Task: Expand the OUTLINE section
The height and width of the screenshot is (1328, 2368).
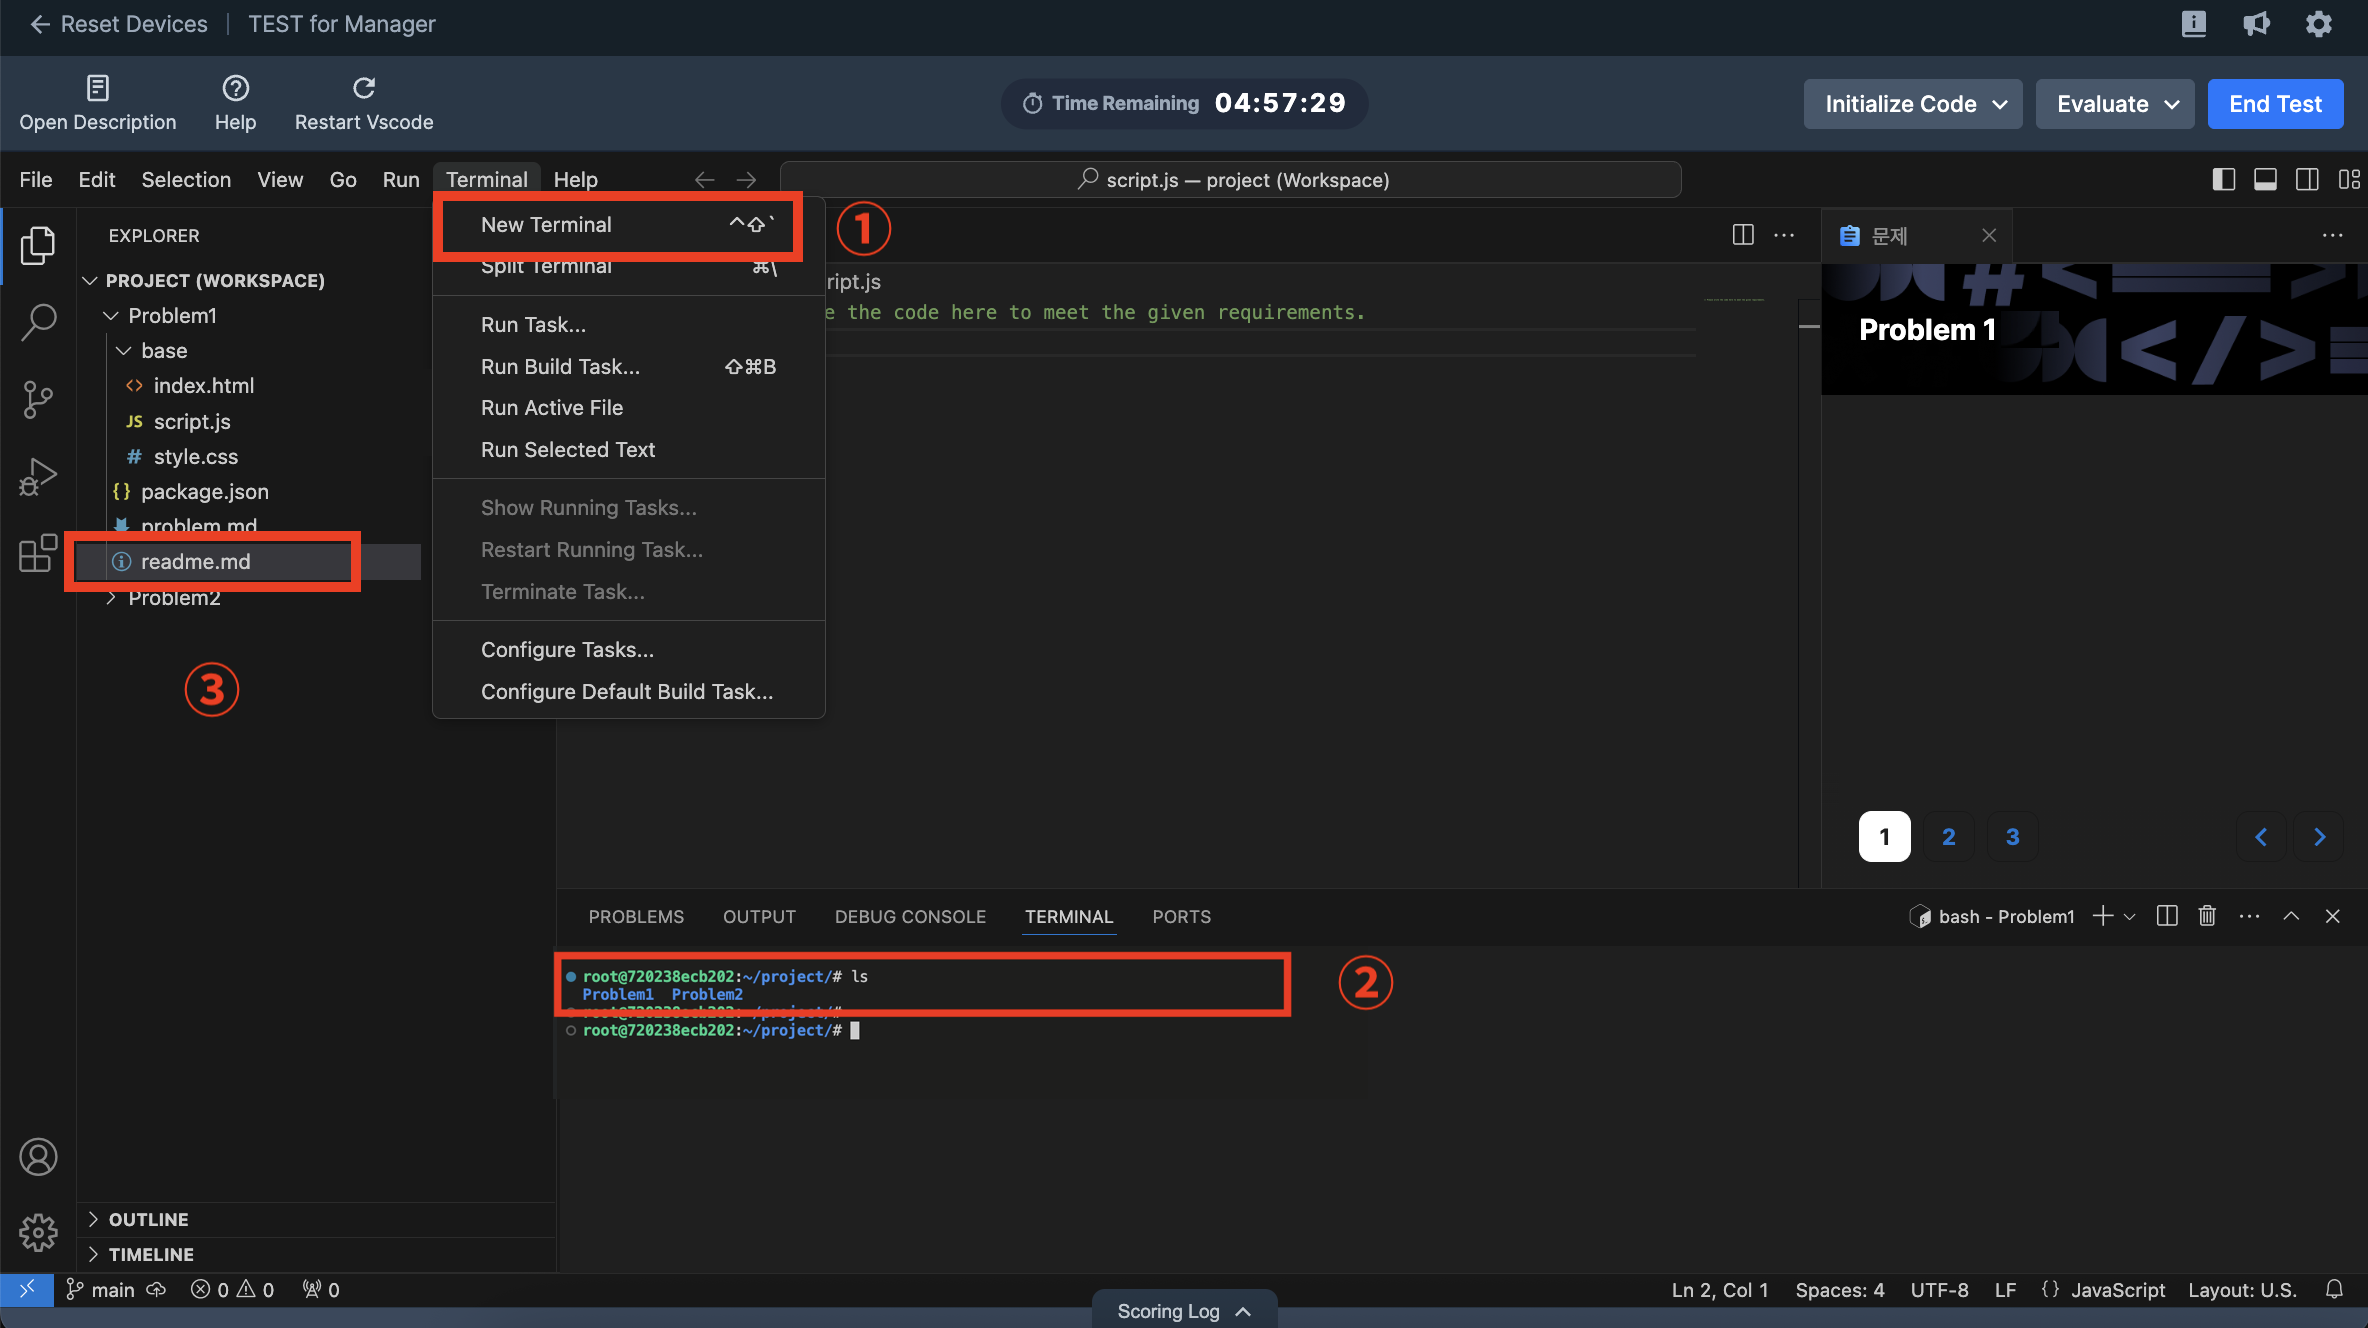Action: click(148, 1219)
